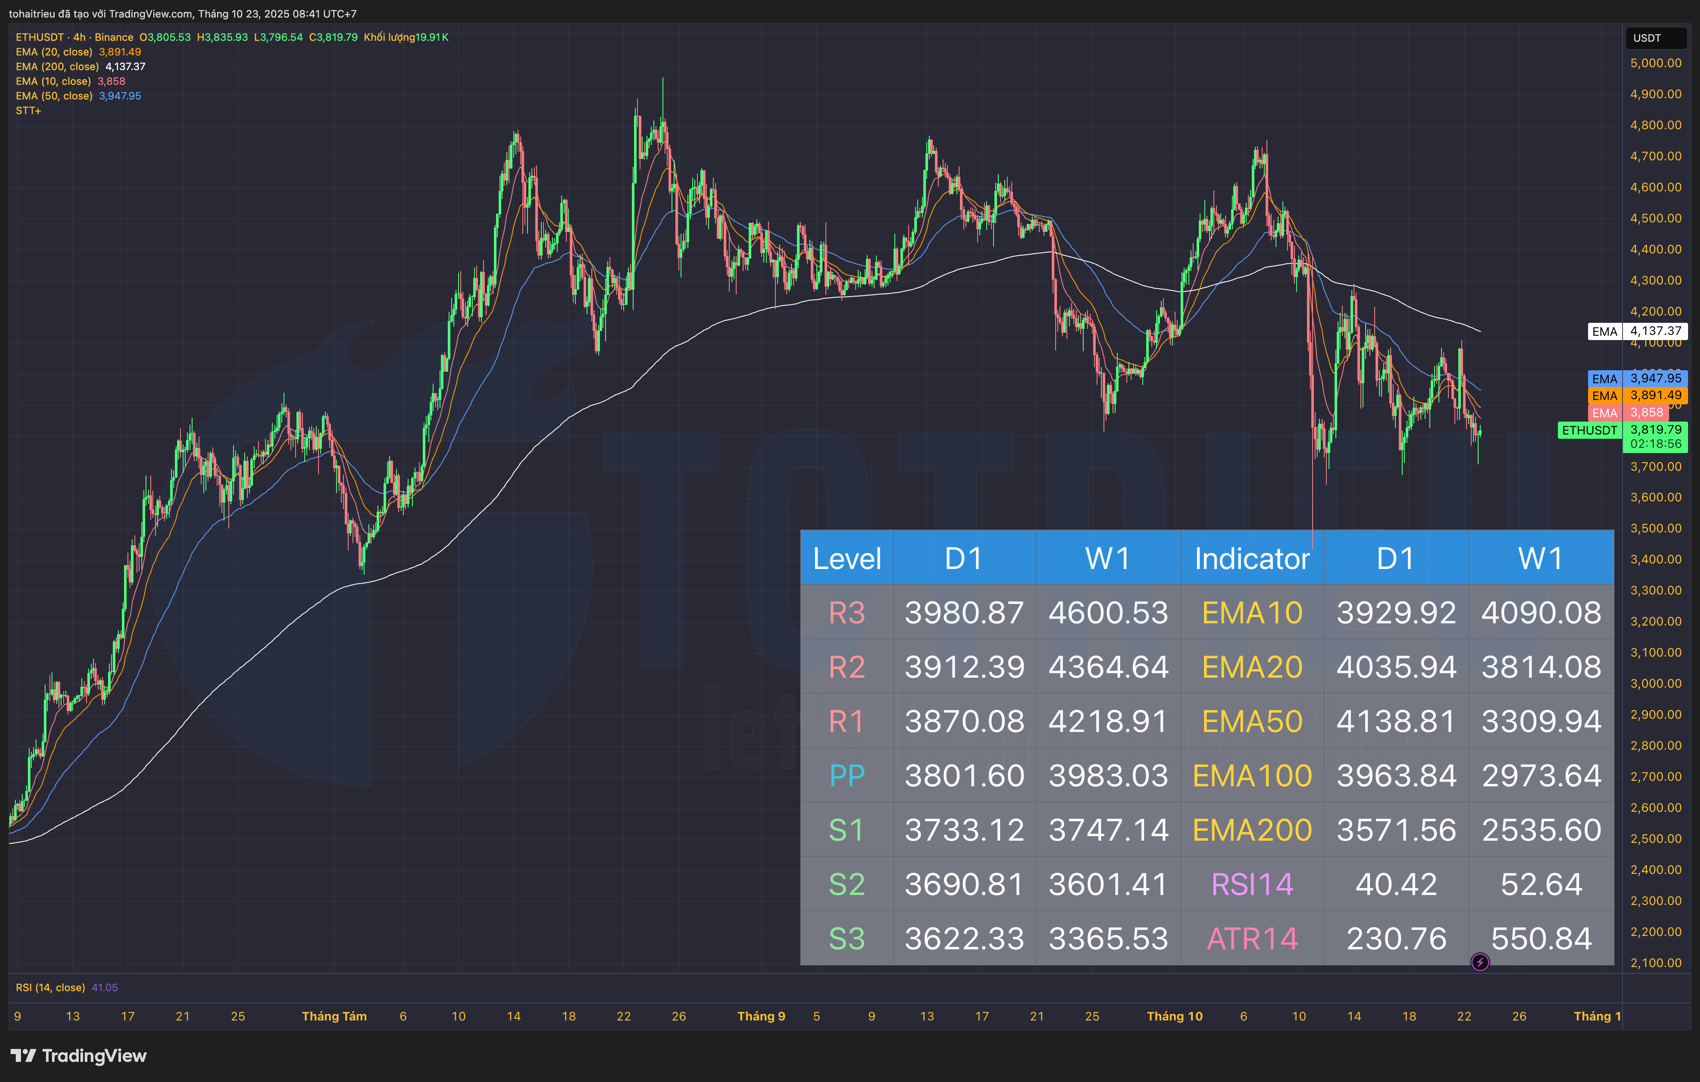Image resolution: width=1700 pixels, height=1082 pixels.
Task: Click the Tháng 10 label on time axis
Action: [1174, 1016]
